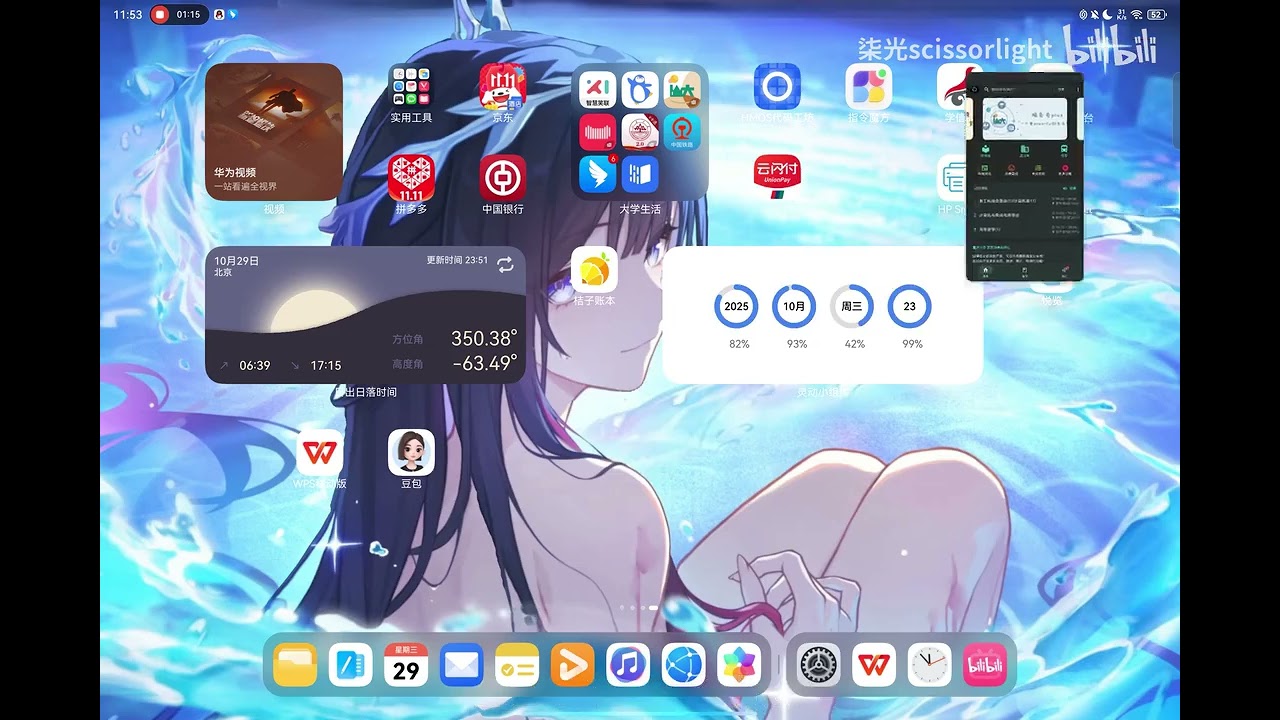Tap the Do Not Disturb moon icon
This screenshot has height=720, width=1280.
point(1108,15)
